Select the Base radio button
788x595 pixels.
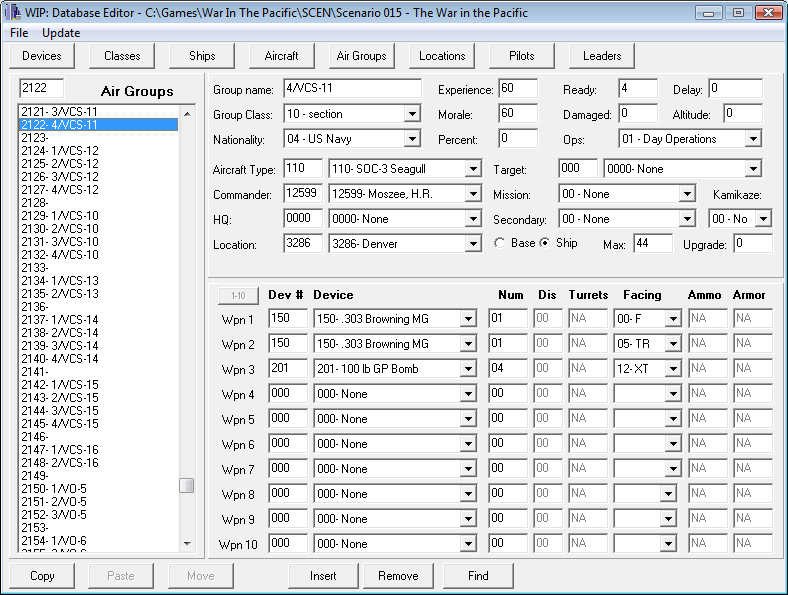[500, 243]
